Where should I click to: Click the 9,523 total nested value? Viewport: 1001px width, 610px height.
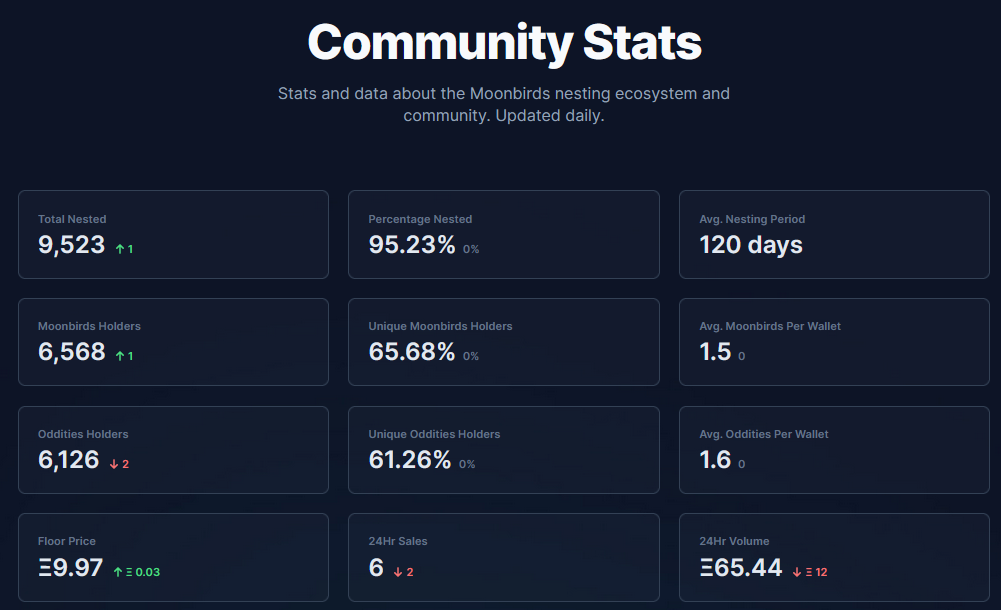[x=72, y=245]
